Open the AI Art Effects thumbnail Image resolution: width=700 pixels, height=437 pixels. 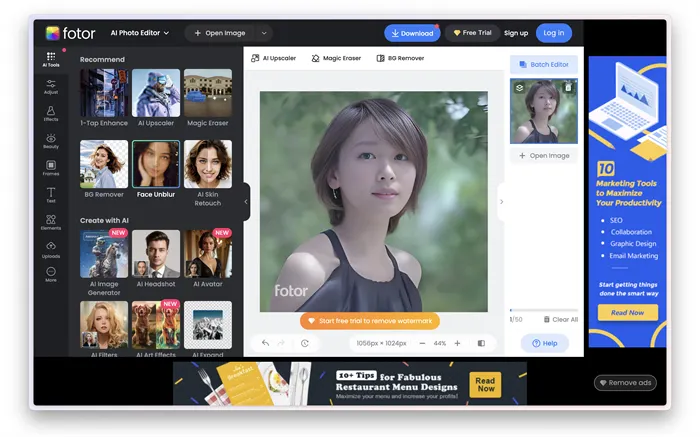click(x=156, y=325)
